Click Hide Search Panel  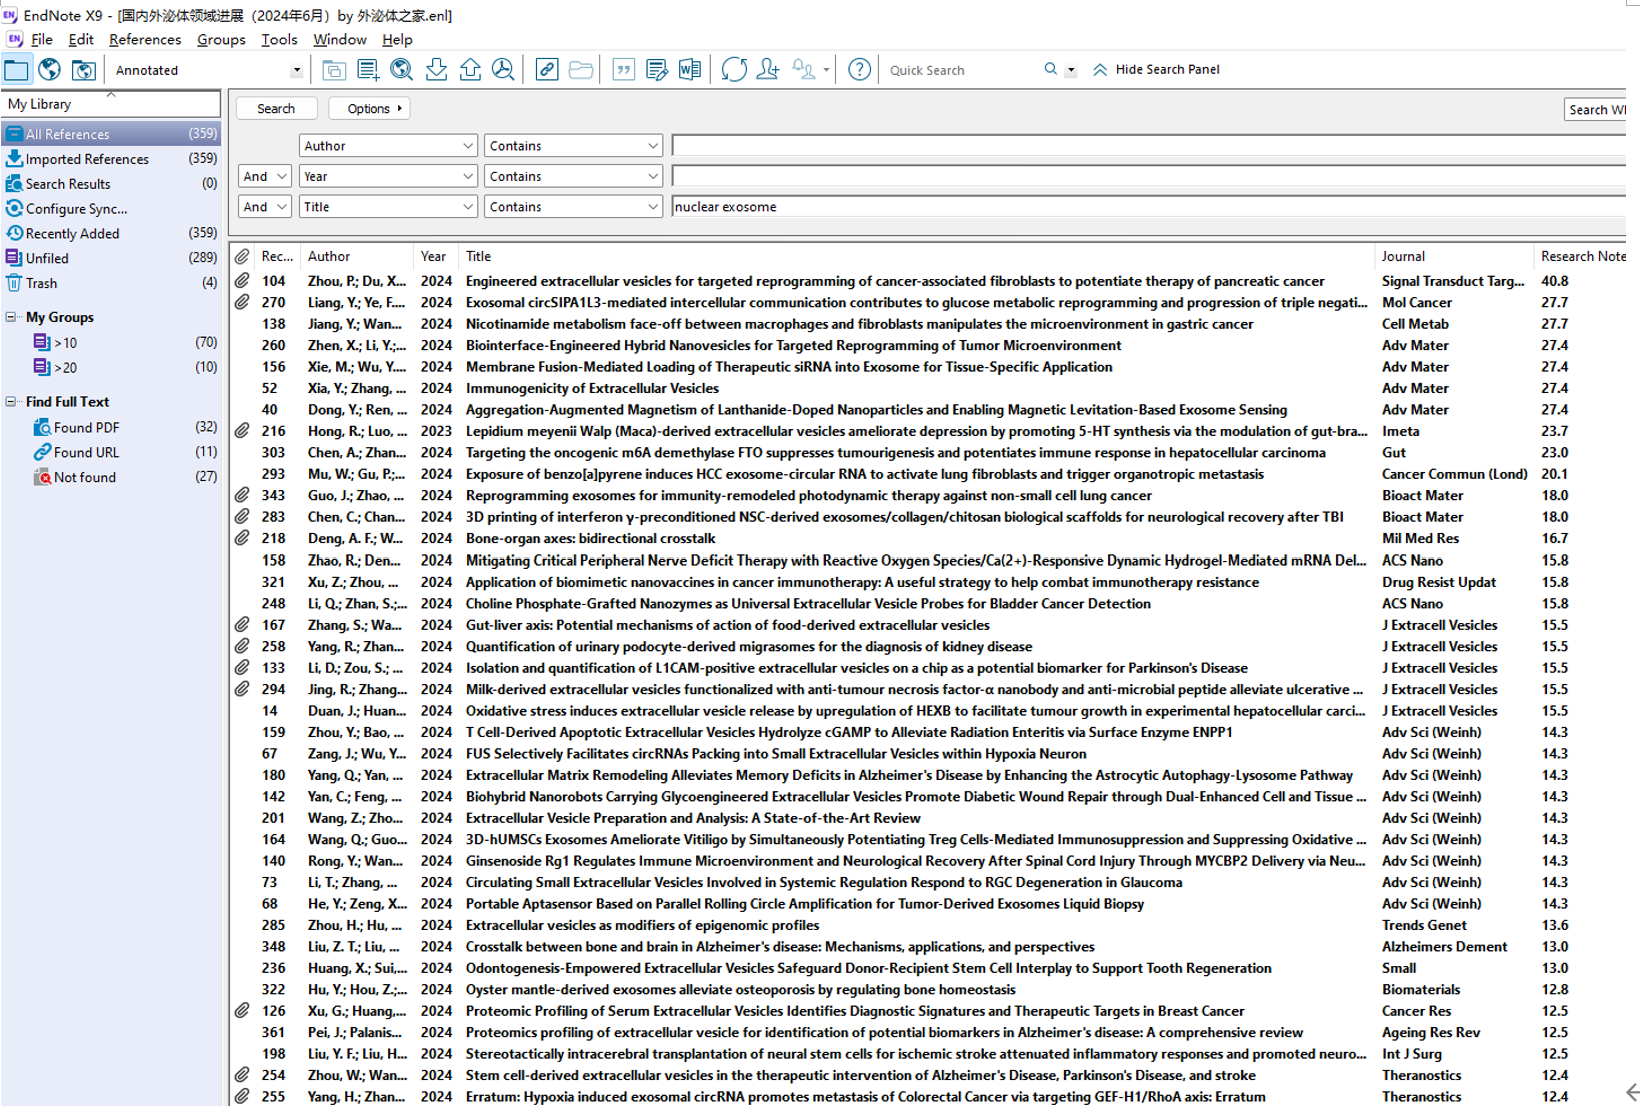(x=1156, y=70)
